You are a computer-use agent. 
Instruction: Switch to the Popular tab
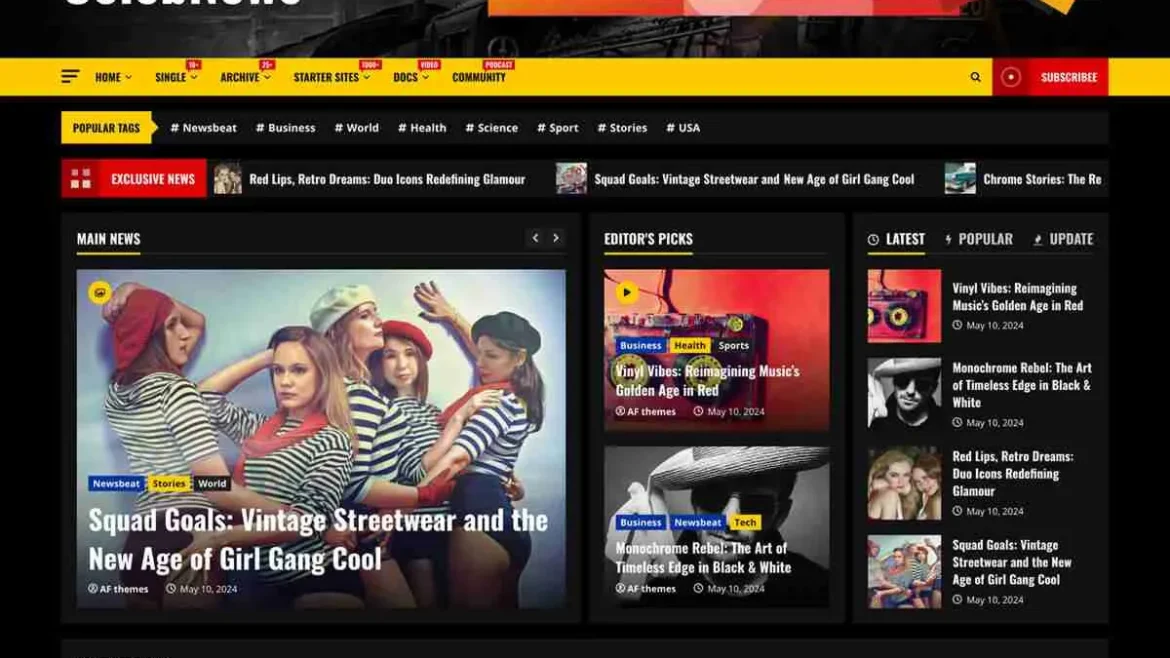pos(979,239)
